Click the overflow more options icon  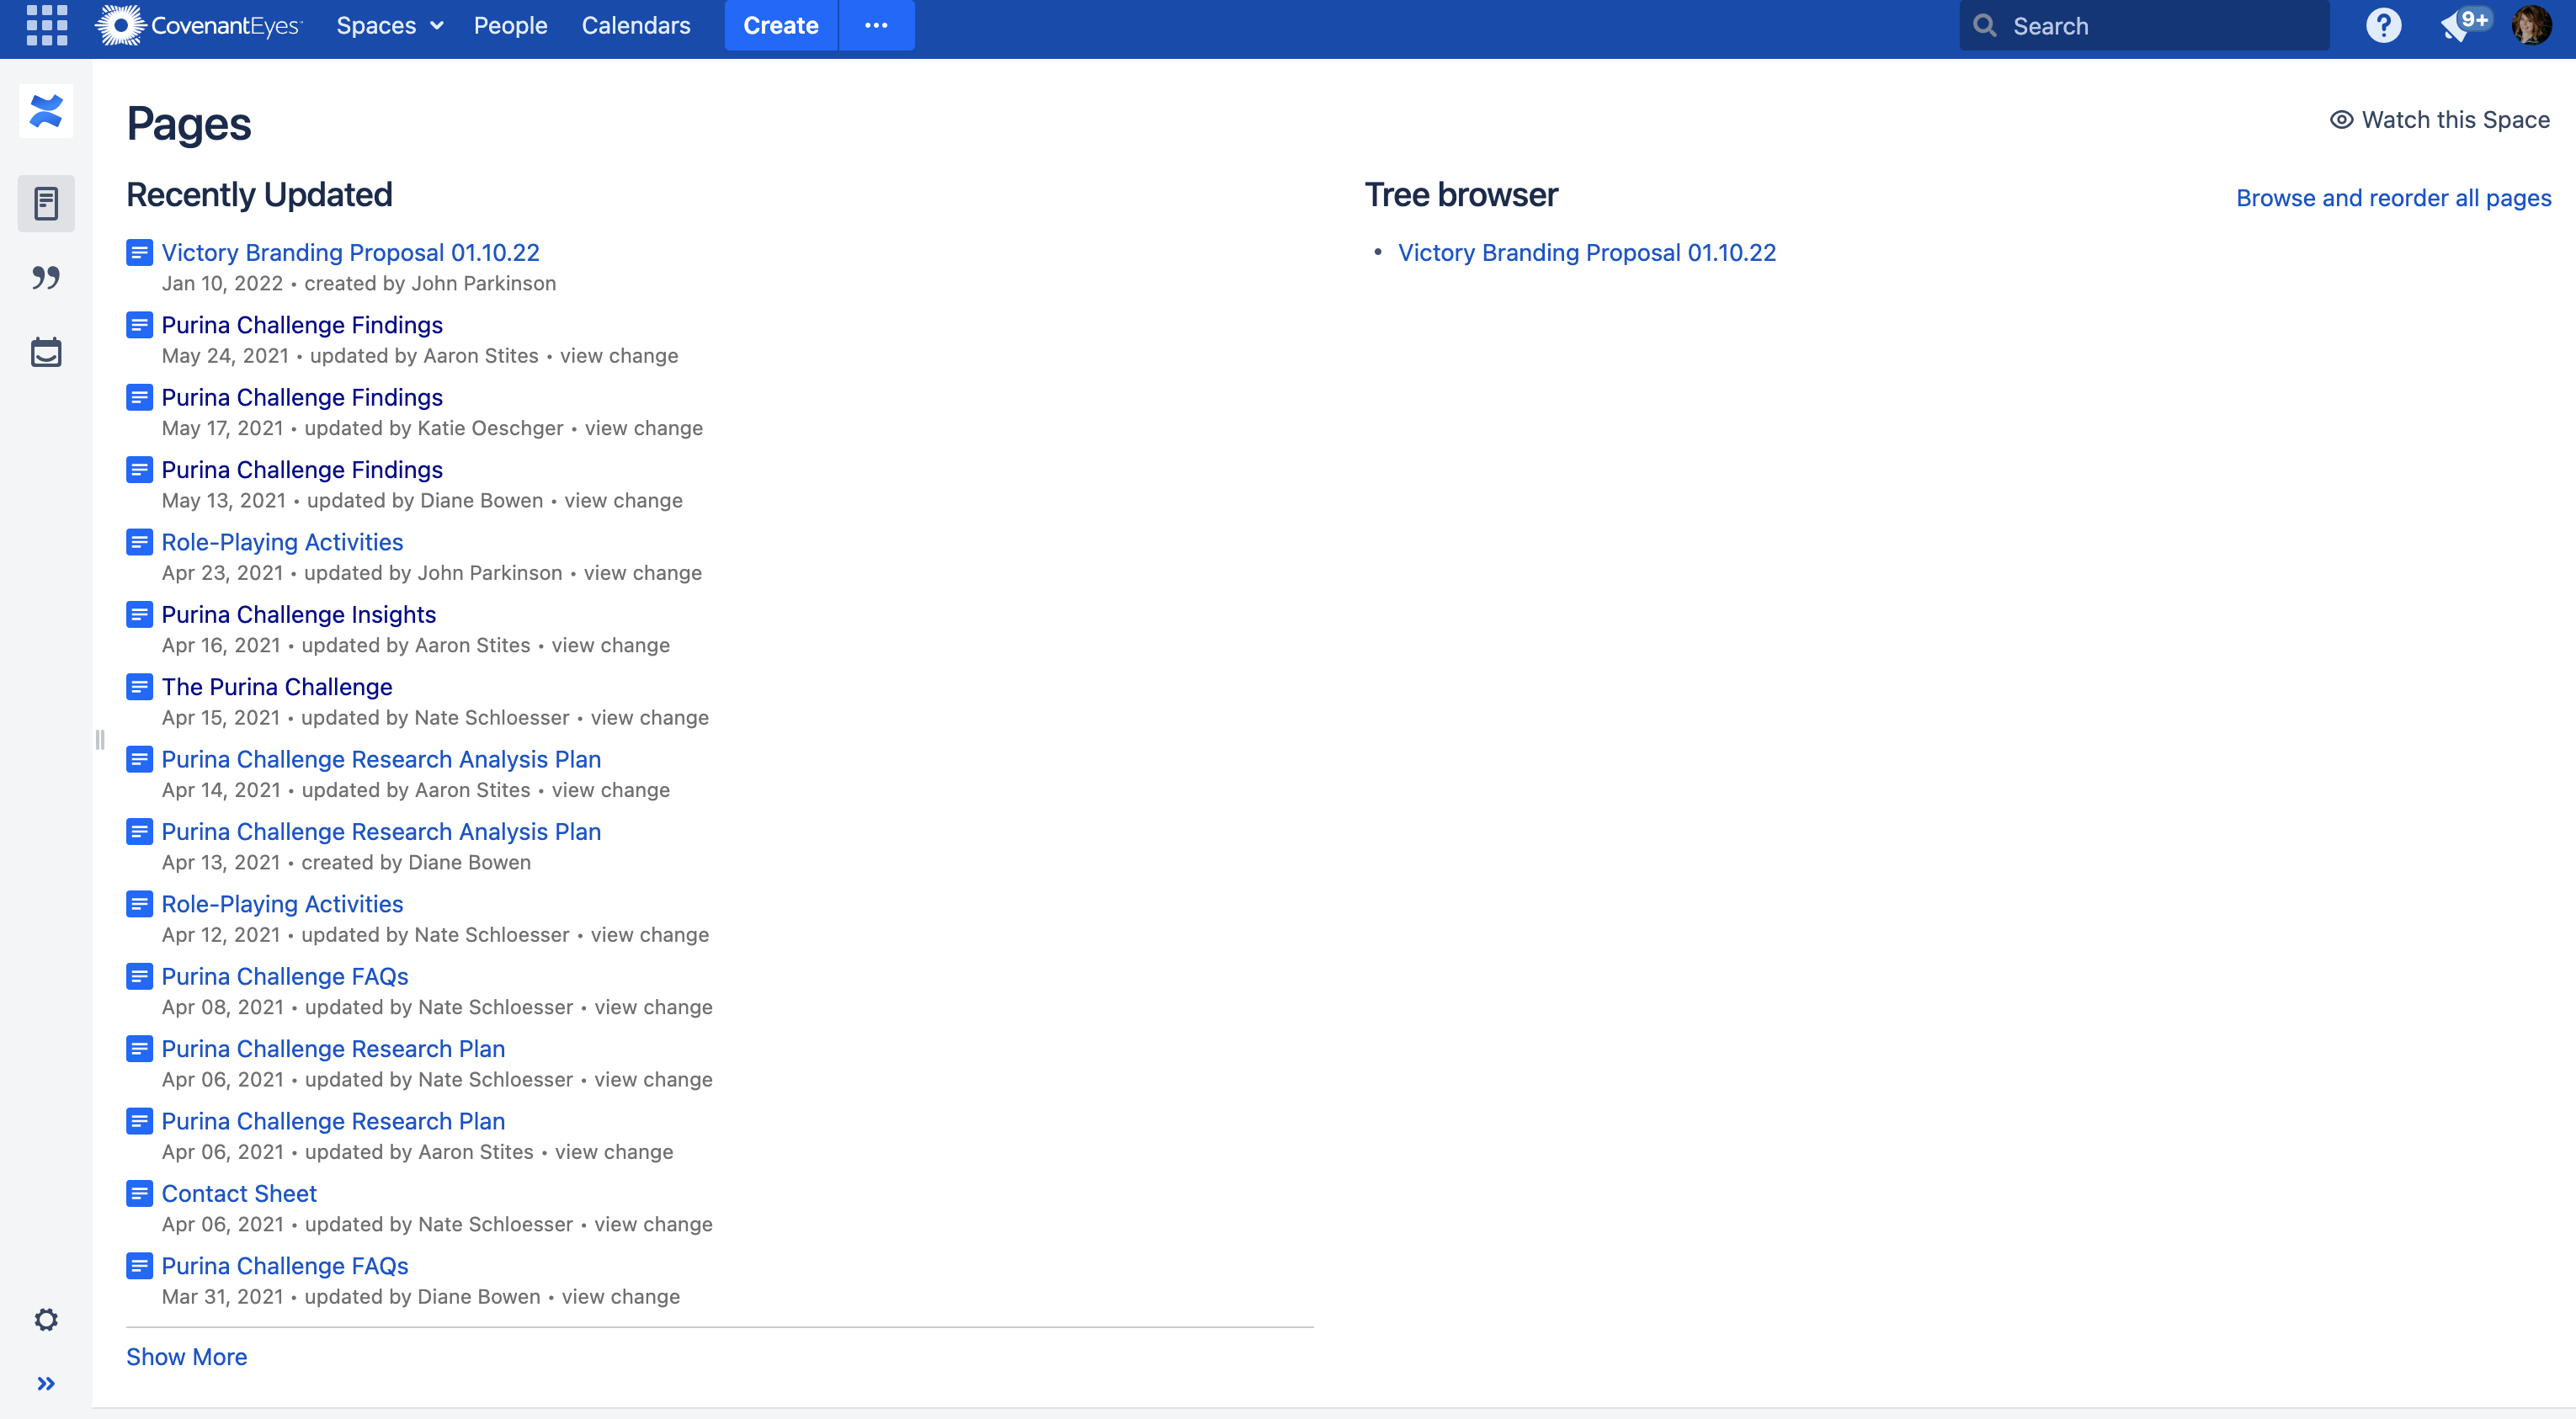click(876, 24)
